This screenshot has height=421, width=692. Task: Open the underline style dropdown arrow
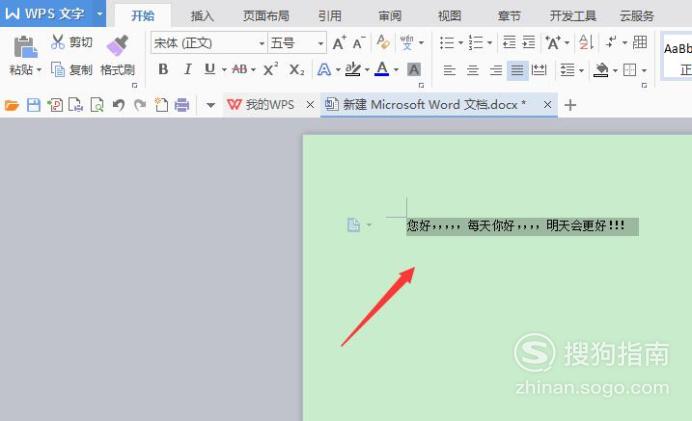coord(224,70)
